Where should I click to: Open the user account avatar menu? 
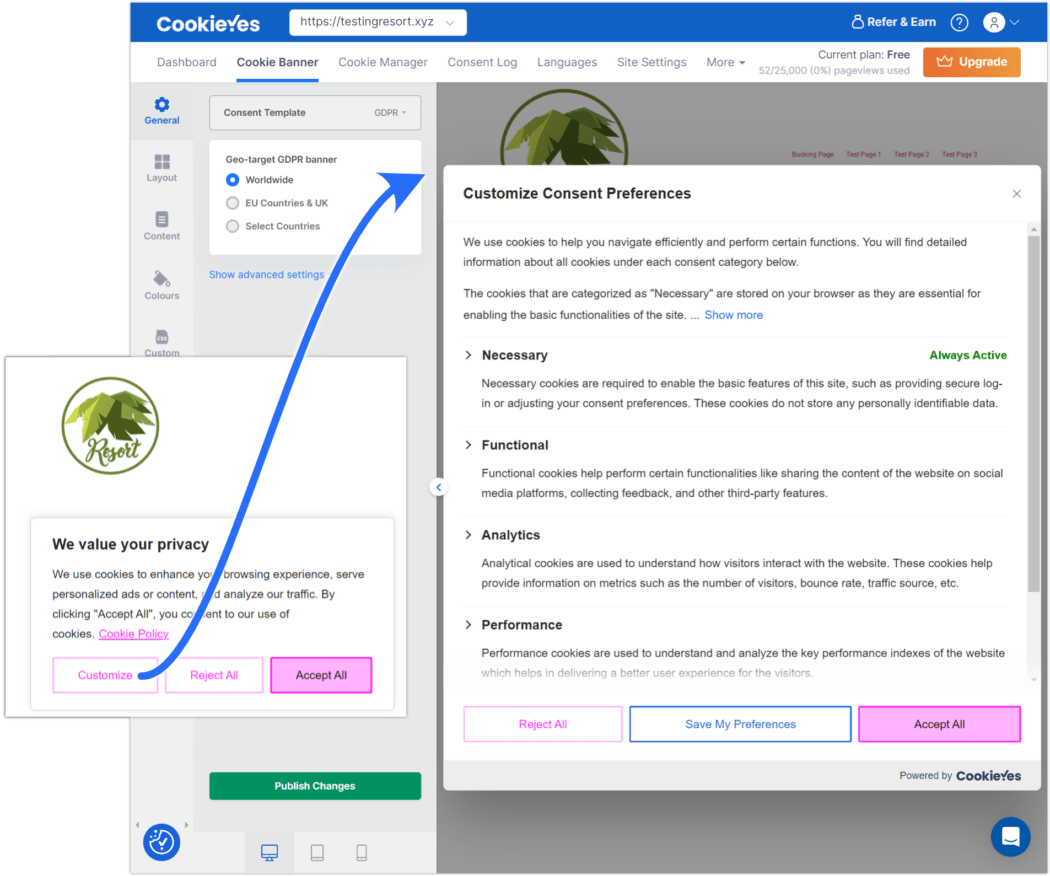pyautogui.click(x=1001, y=23)
